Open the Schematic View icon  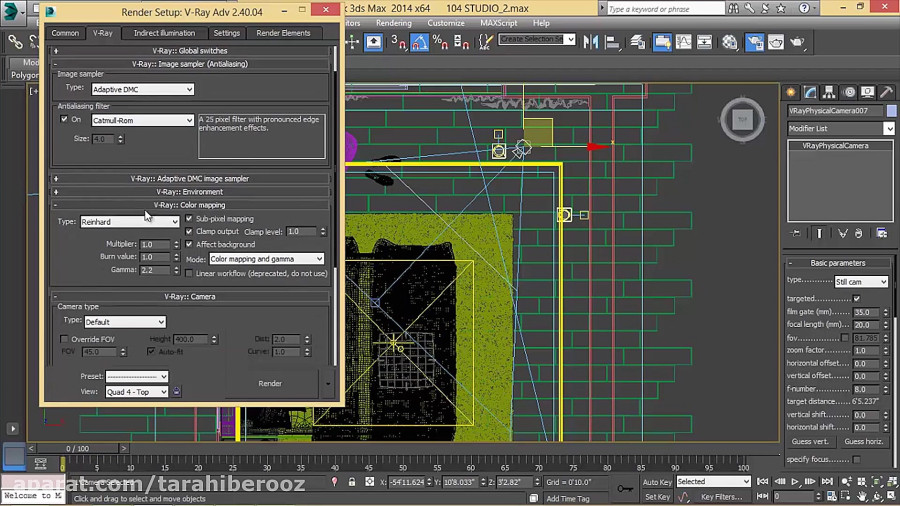(704, 42)
